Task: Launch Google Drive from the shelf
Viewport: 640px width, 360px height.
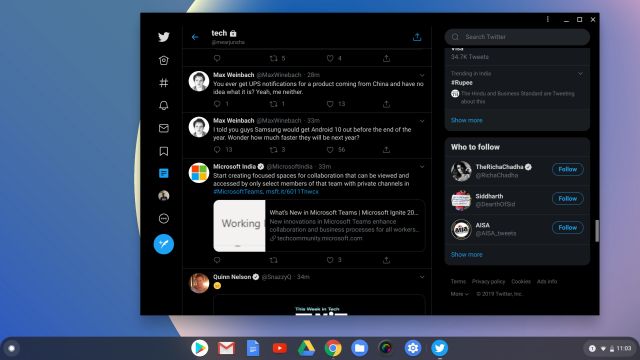Action: pyautogui.click(x=306, y=348)
